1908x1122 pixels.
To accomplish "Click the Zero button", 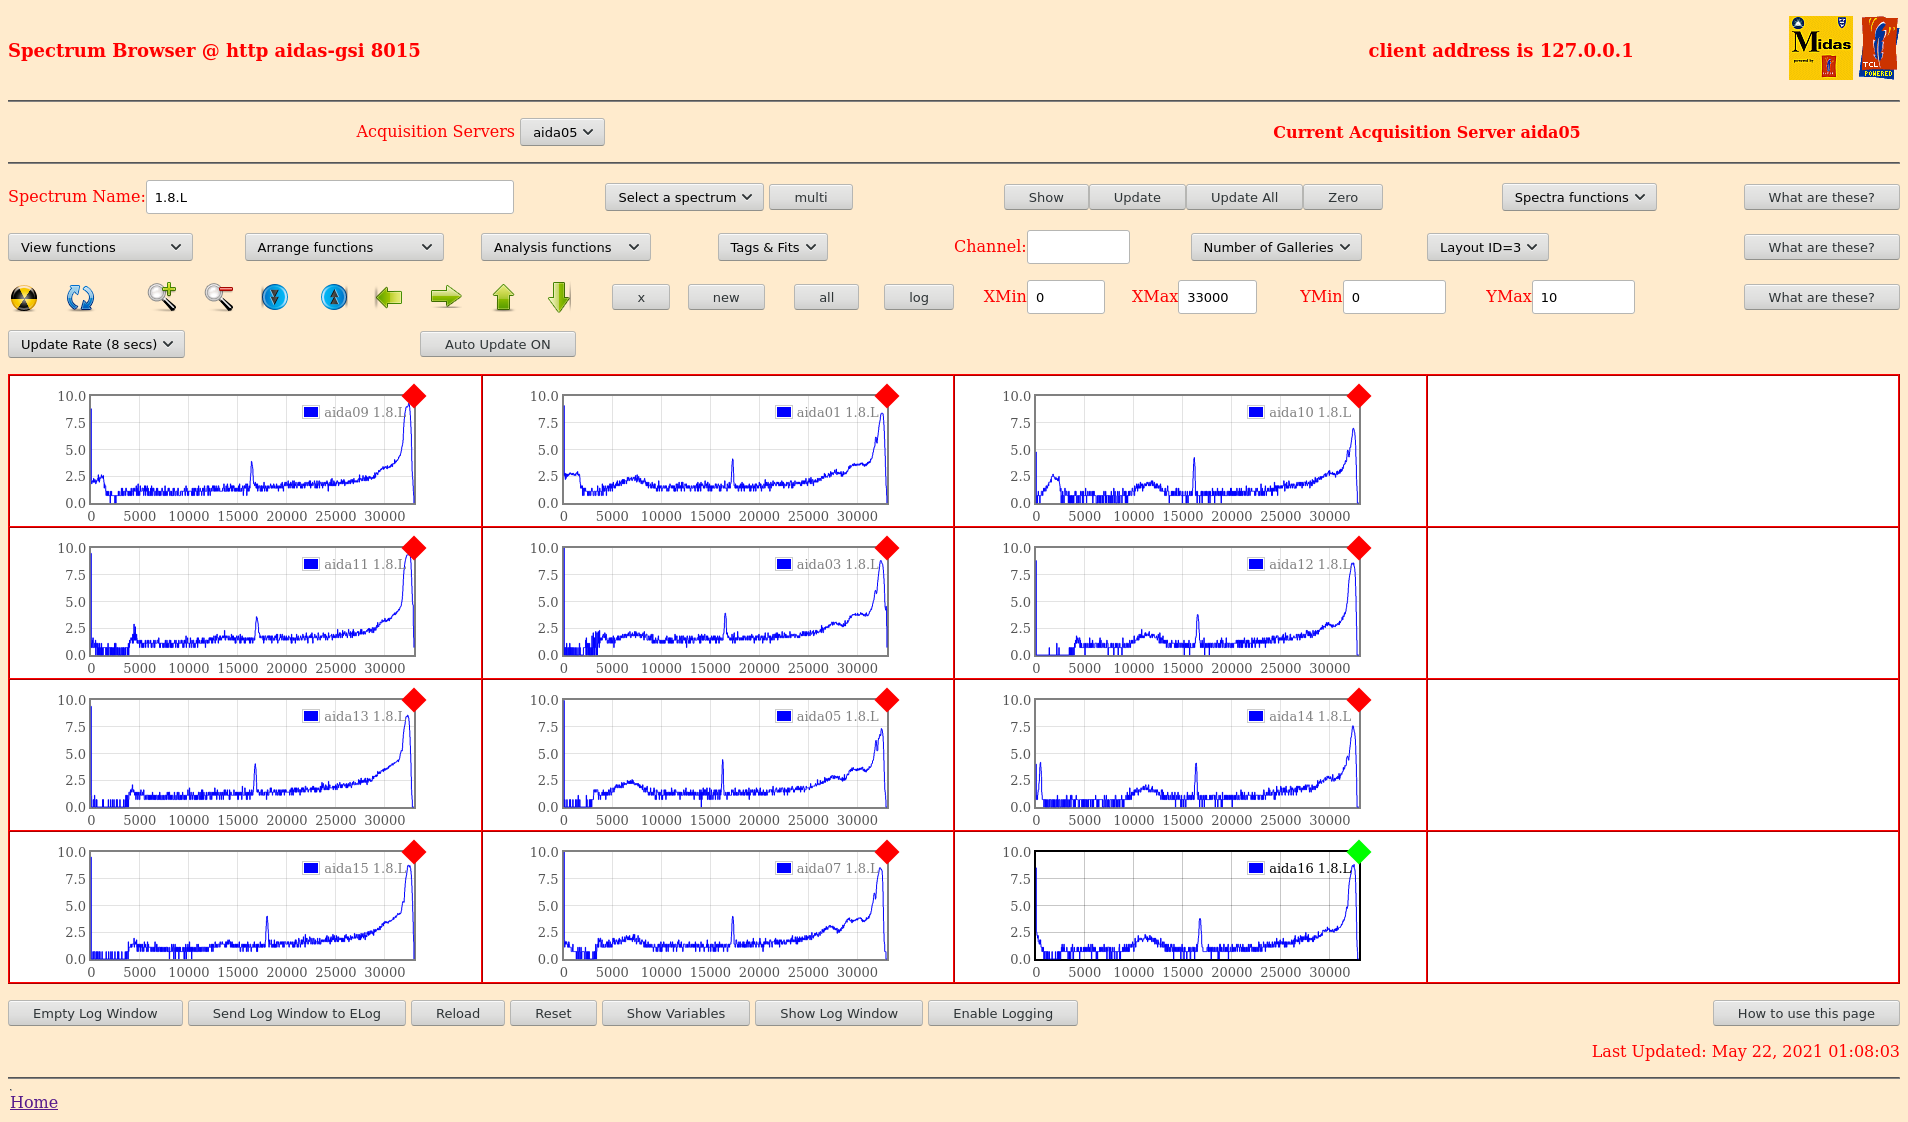I will pos(1343,197).
